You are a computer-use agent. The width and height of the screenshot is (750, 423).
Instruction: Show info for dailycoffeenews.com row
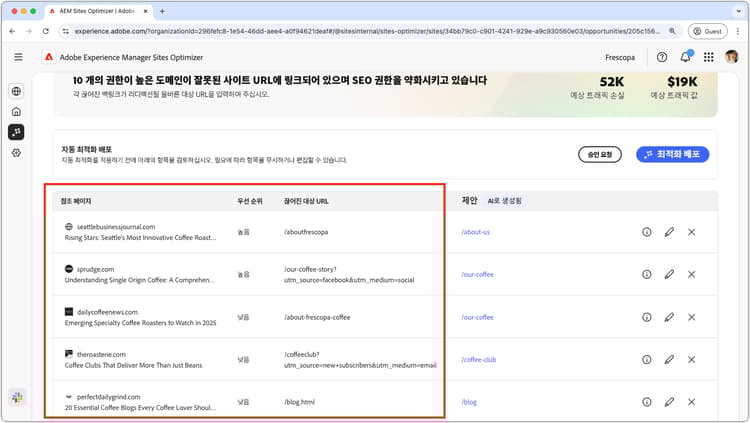pos(647,317)
